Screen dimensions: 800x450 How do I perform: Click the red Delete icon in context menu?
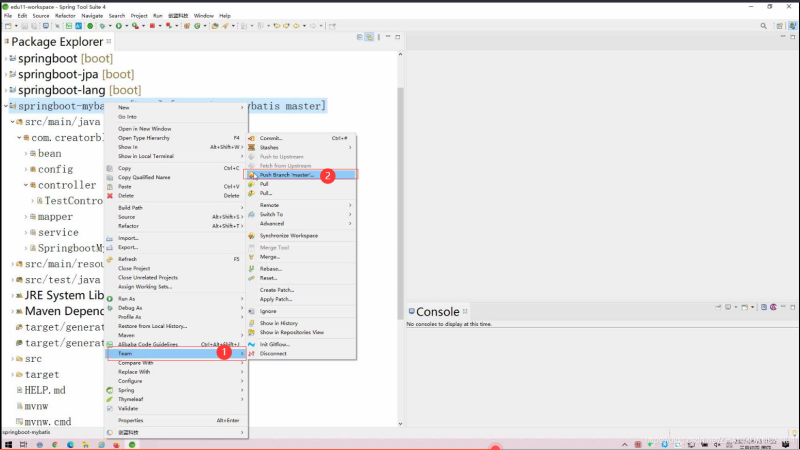111,196
